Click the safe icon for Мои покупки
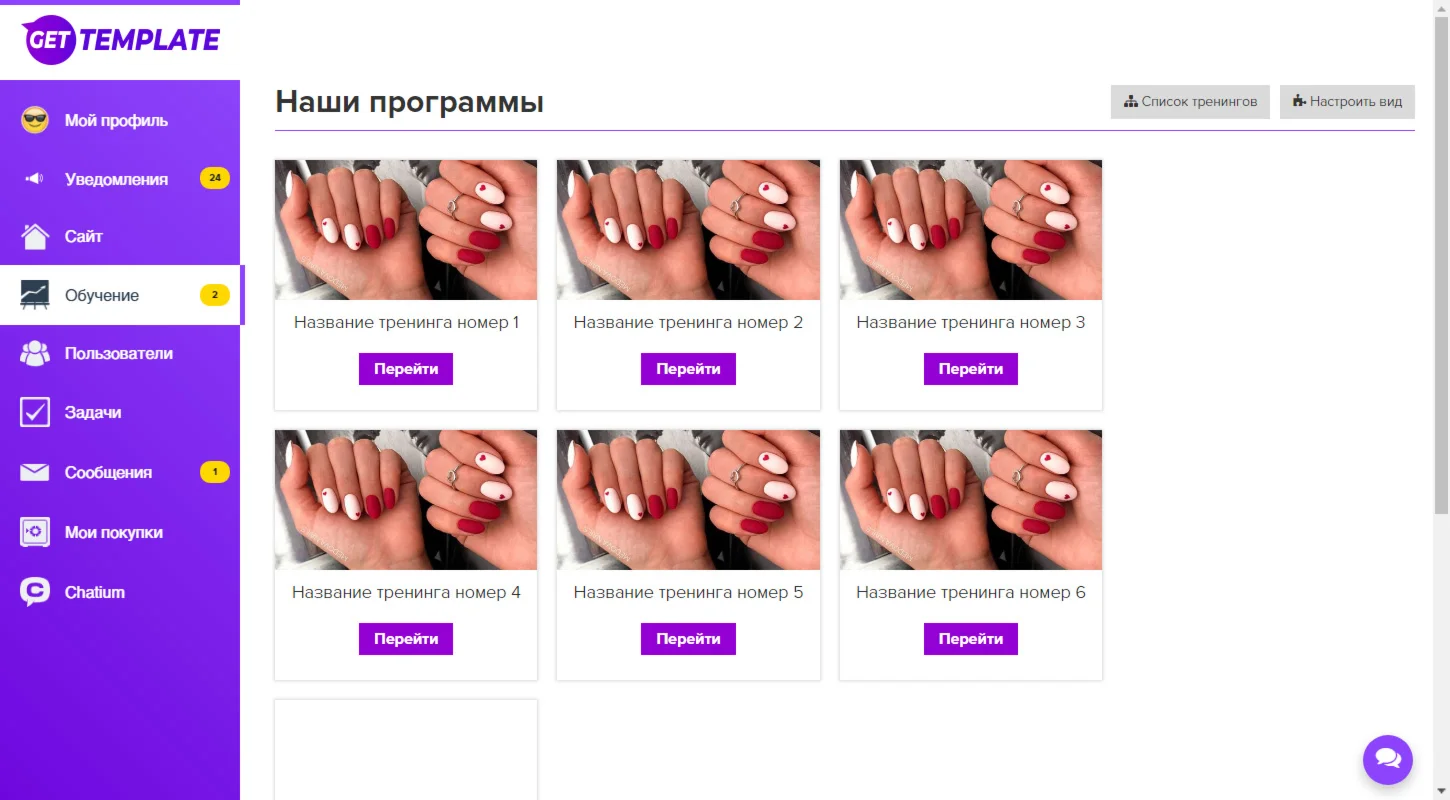The image size is (1450, 800). coord(35,532)
